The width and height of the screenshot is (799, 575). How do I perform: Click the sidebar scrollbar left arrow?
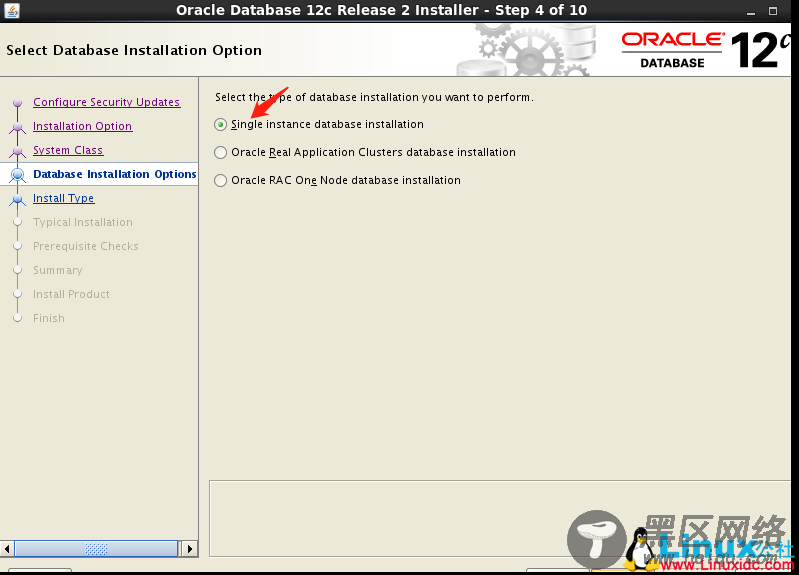pyautogui.click(x=7, y=548)
